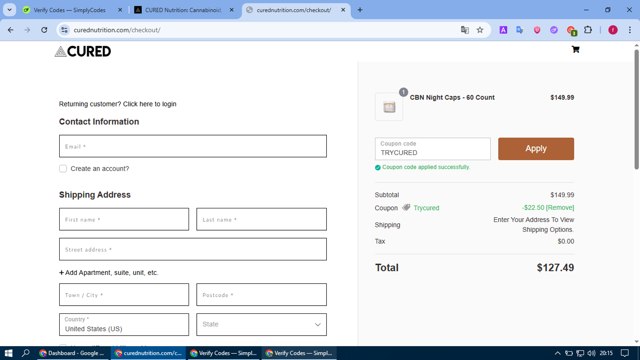The image size is (640, 360).
Task: Reload the checkout page
Action: point(44,30)
